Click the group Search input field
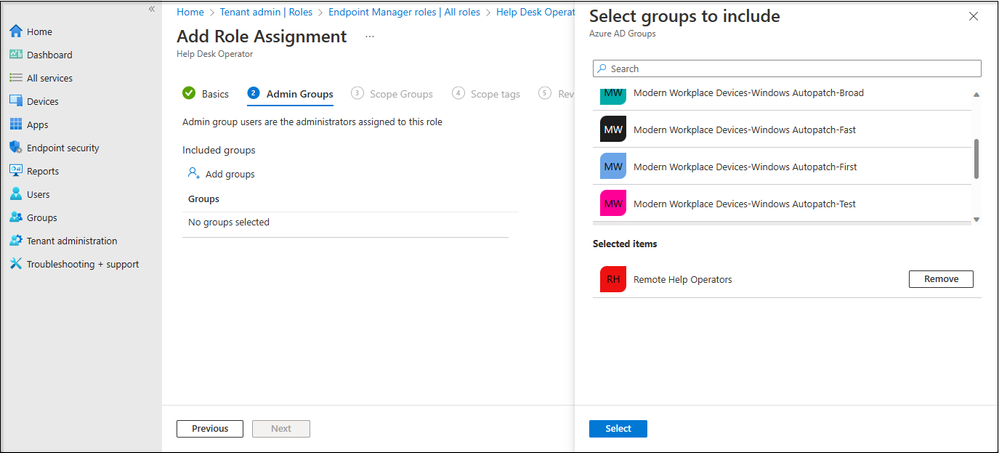The height and width of the screenshot is (453, 999). coord(787,68)
